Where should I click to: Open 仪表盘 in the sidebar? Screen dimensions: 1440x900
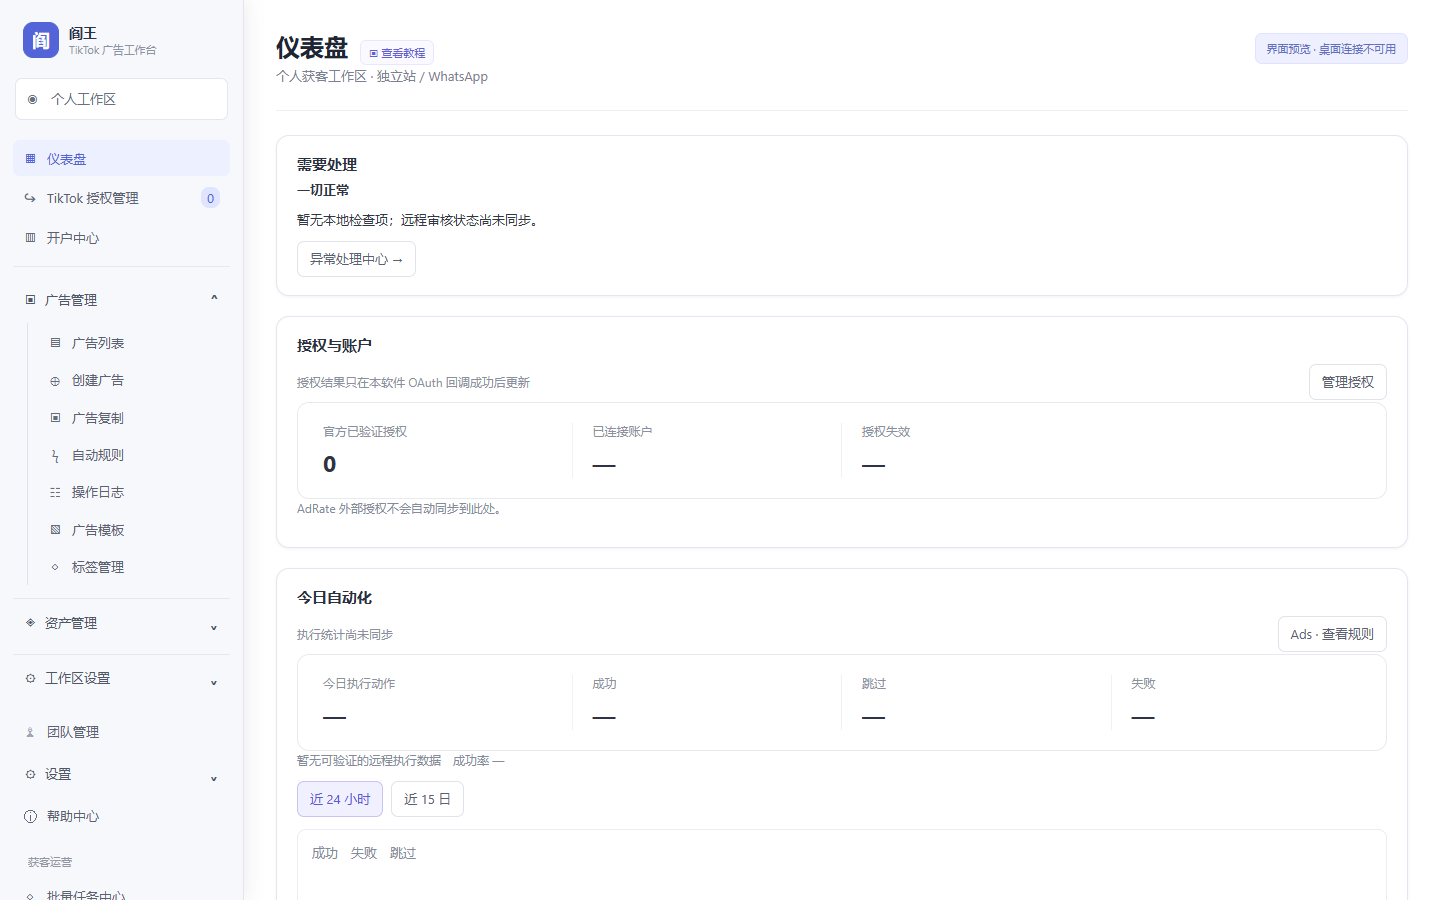[121, 158]
